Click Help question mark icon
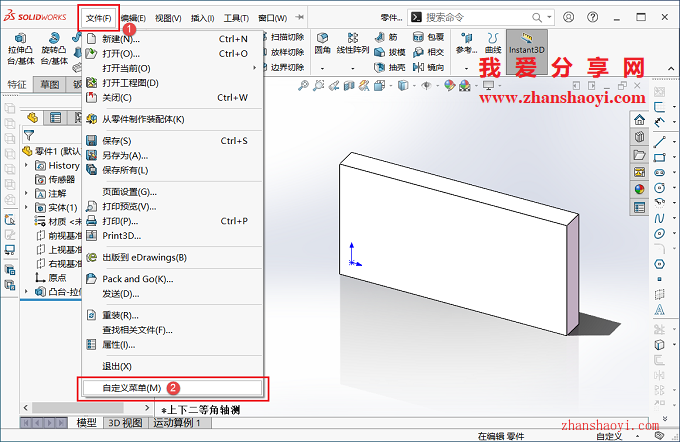This screenshot has width=680, height=442. pos(592,17)
